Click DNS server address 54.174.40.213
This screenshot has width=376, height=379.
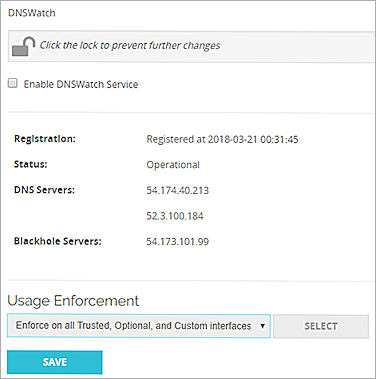178,190
